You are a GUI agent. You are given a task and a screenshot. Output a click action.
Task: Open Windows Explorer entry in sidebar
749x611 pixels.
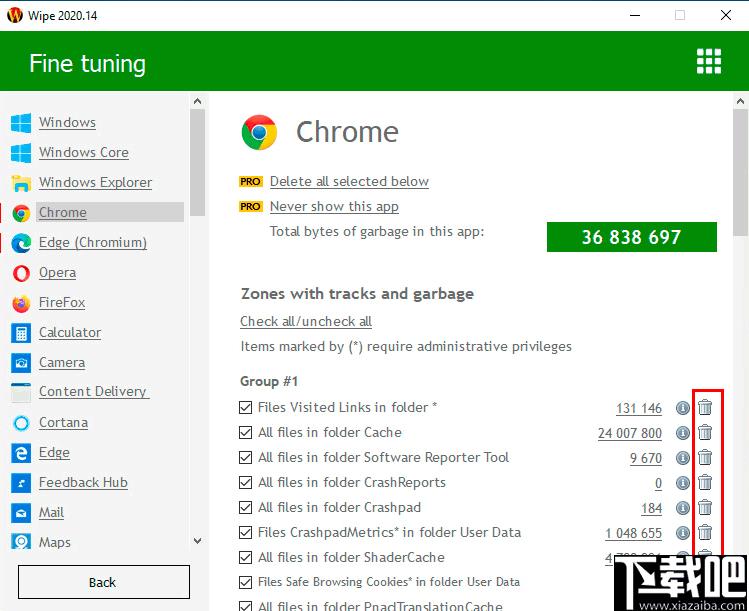click(x=96, y=182)
